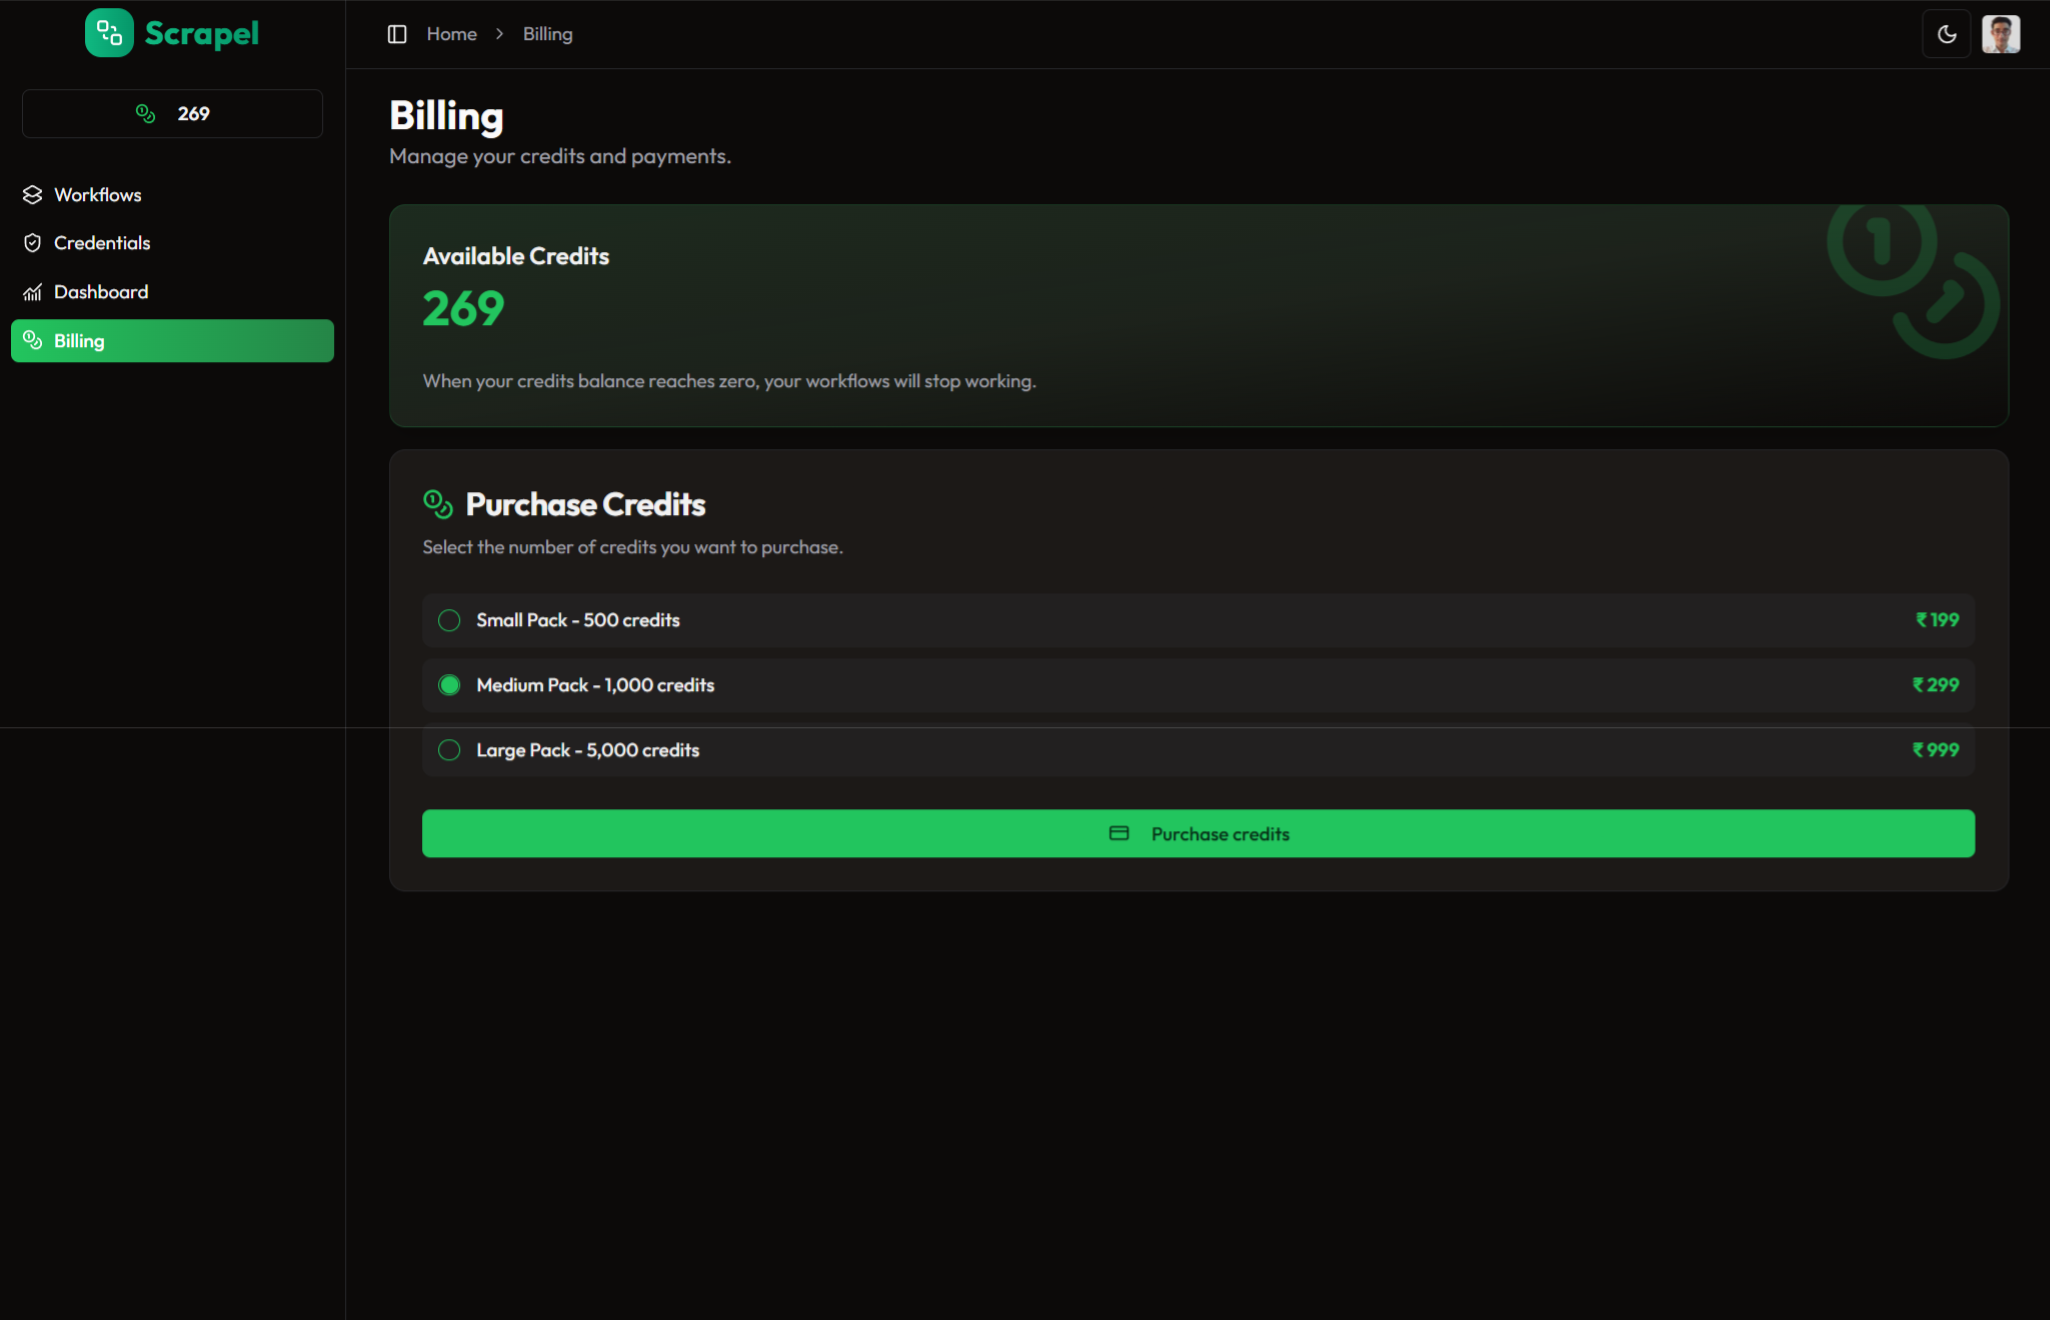Click the ₹299 price
The width and height of the screenshot is (2050, 1320).
(1935, 685)
